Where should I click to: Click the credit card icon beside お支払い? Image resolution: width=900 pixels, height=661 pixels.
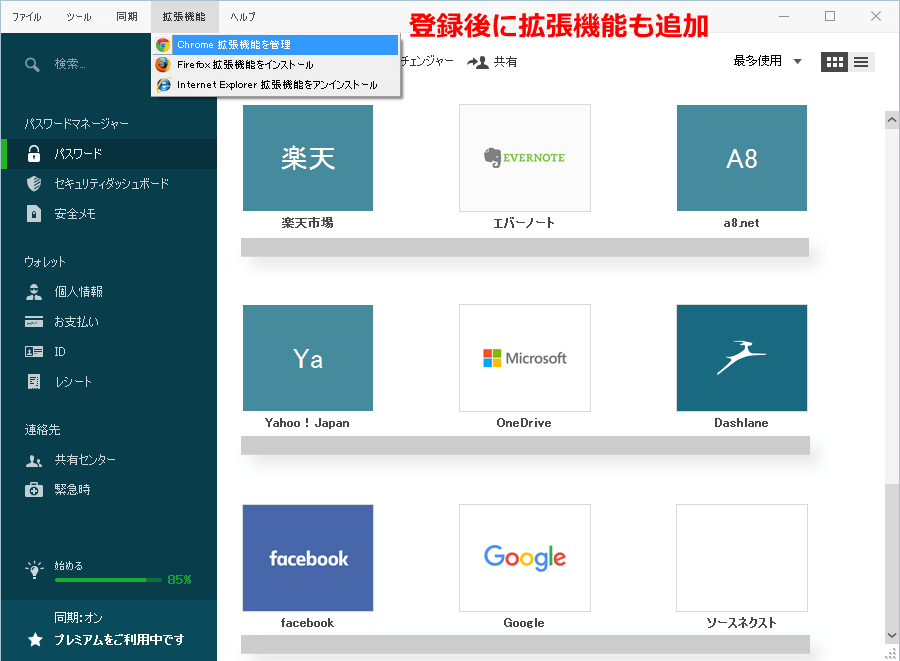pos(34,322)
